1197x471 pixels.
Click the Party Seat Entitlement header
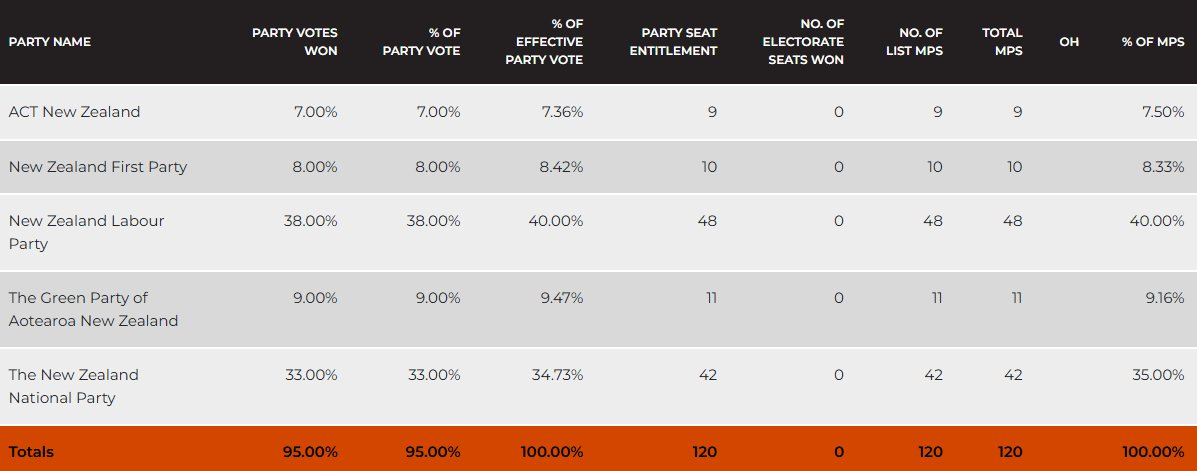[x=672, y=42]
